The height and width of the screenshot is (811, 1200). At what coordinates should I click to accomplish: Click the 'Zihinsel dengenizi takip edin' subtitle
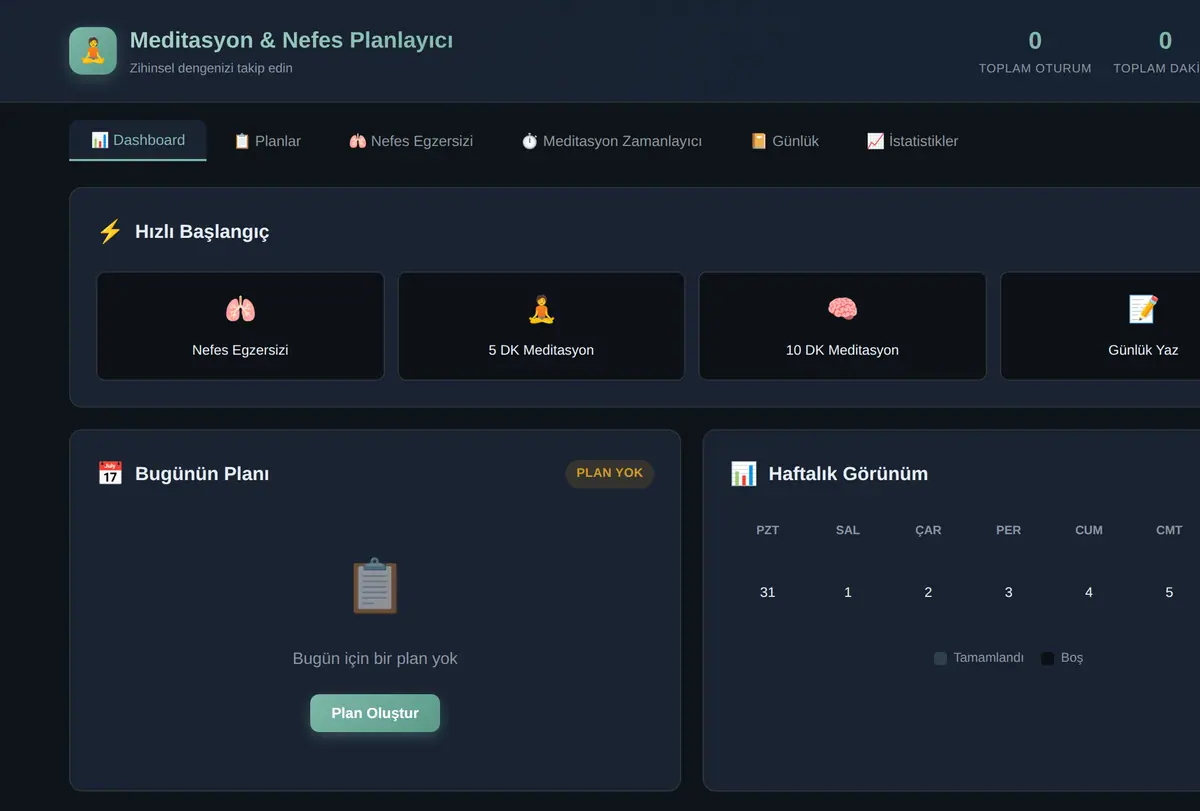(x=211, y=68)
